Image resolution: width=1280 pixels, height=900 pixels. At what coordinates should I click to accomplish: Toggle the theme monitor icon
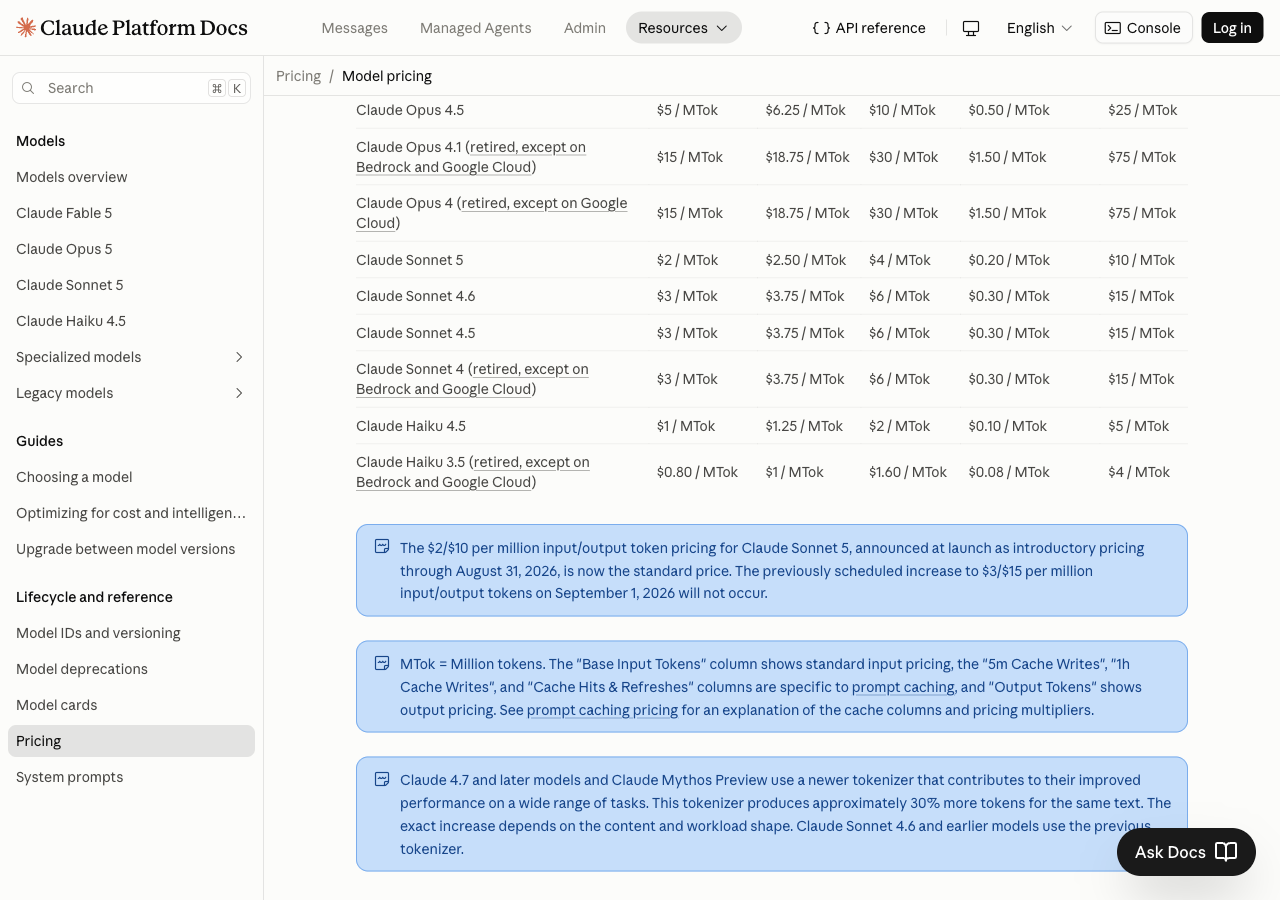tap(971, 28)
